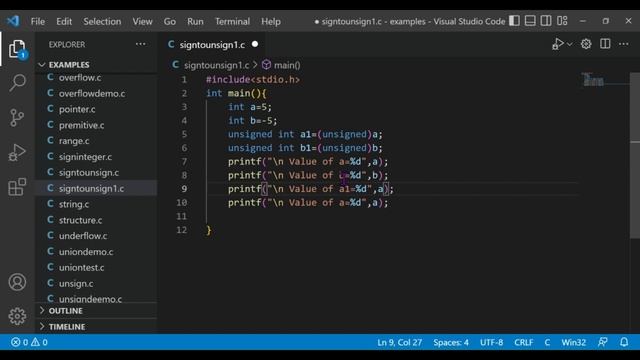
Task: Click signtounsign1.c in the breadcrumb
Action: point(216,65)
